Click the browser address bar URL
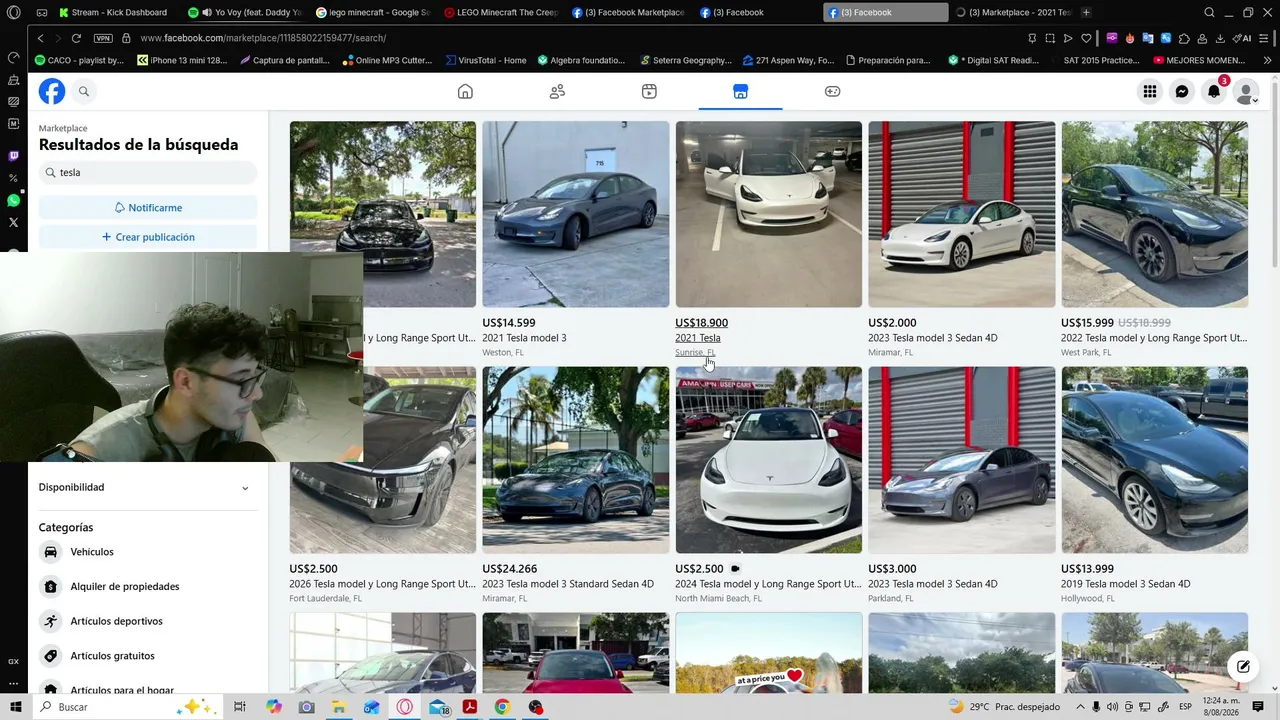Viewport: 1280px width, 720px height. pyautogui.click(x=263, y=38)
